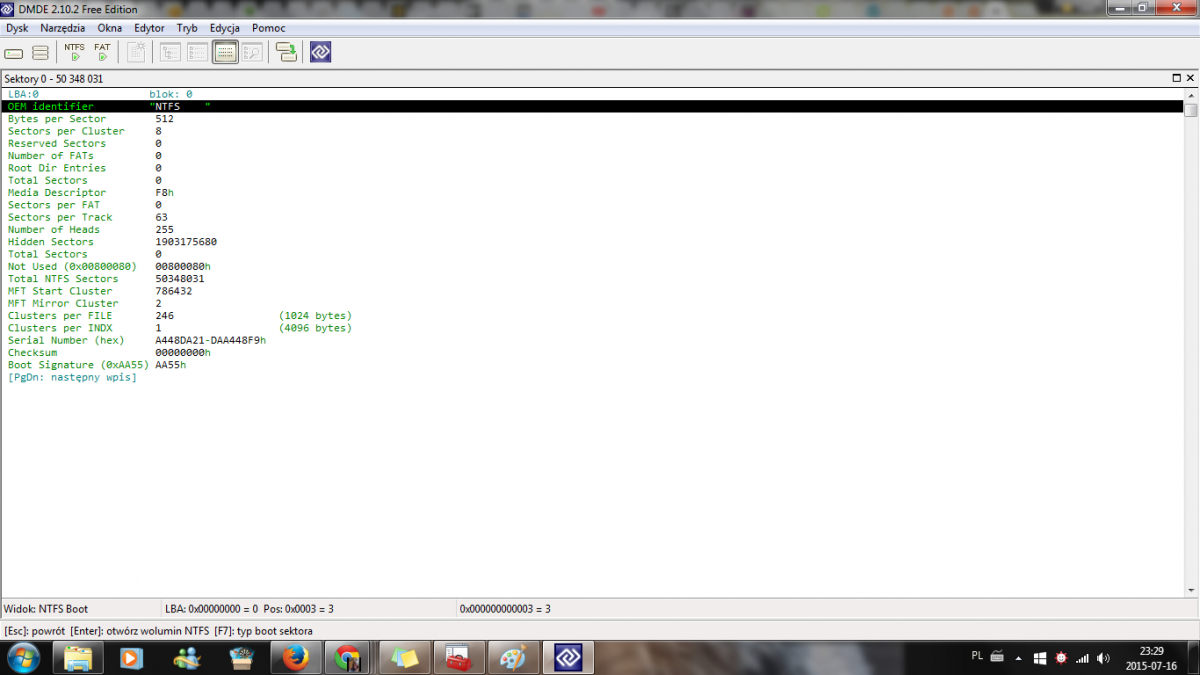Image resolution: width=1200 pixels, height=675 pixels.
Task: Click the 0x000000000003 offset status entry
Action: pos(505,608)
